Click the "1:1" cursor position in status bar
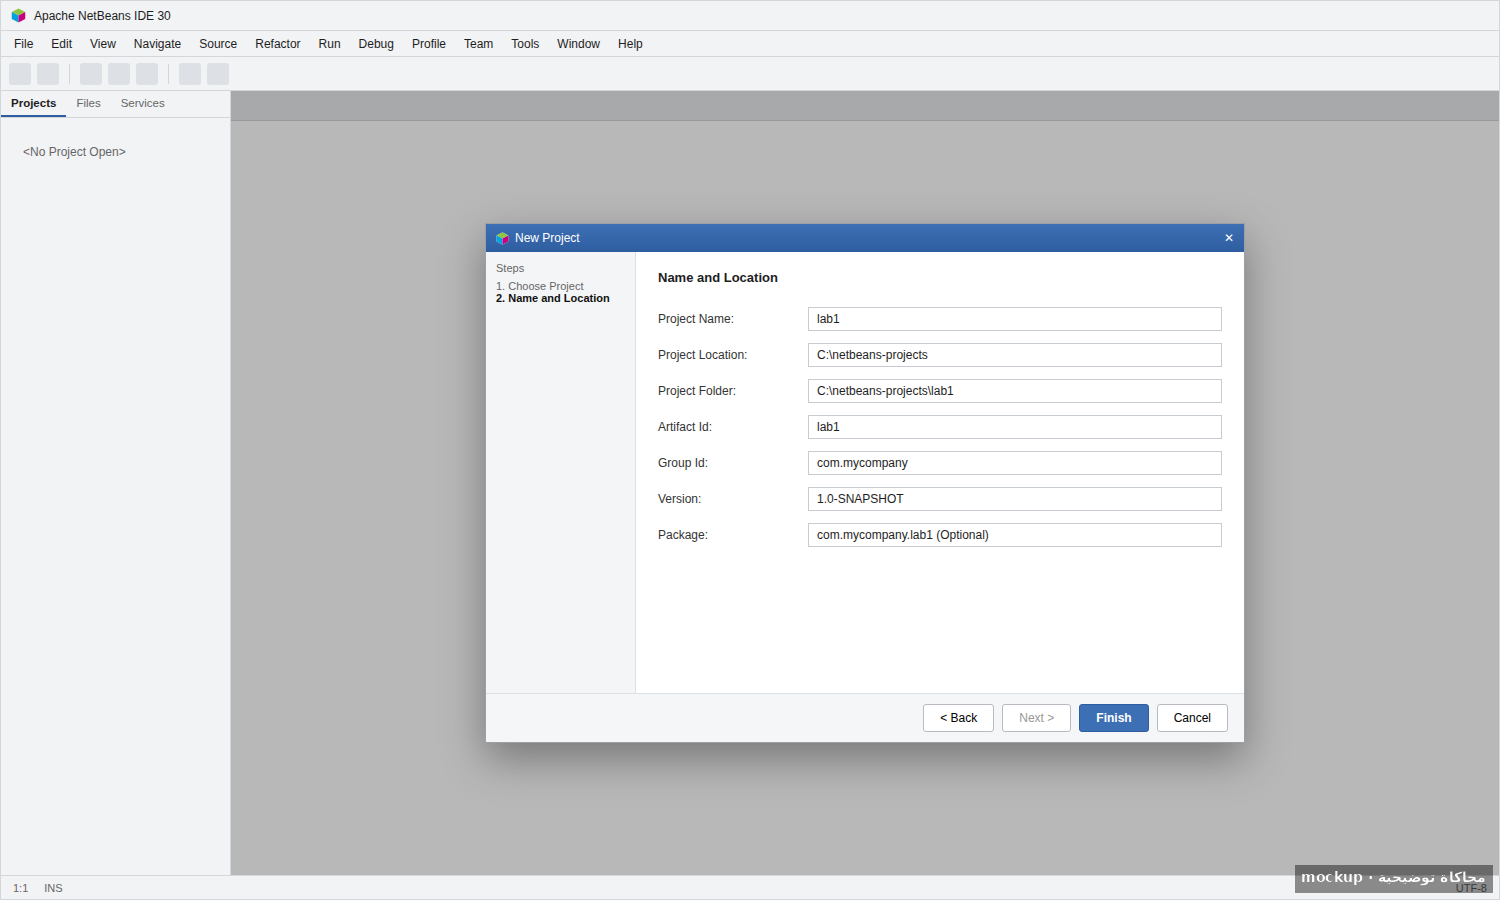 coord(20,888)
